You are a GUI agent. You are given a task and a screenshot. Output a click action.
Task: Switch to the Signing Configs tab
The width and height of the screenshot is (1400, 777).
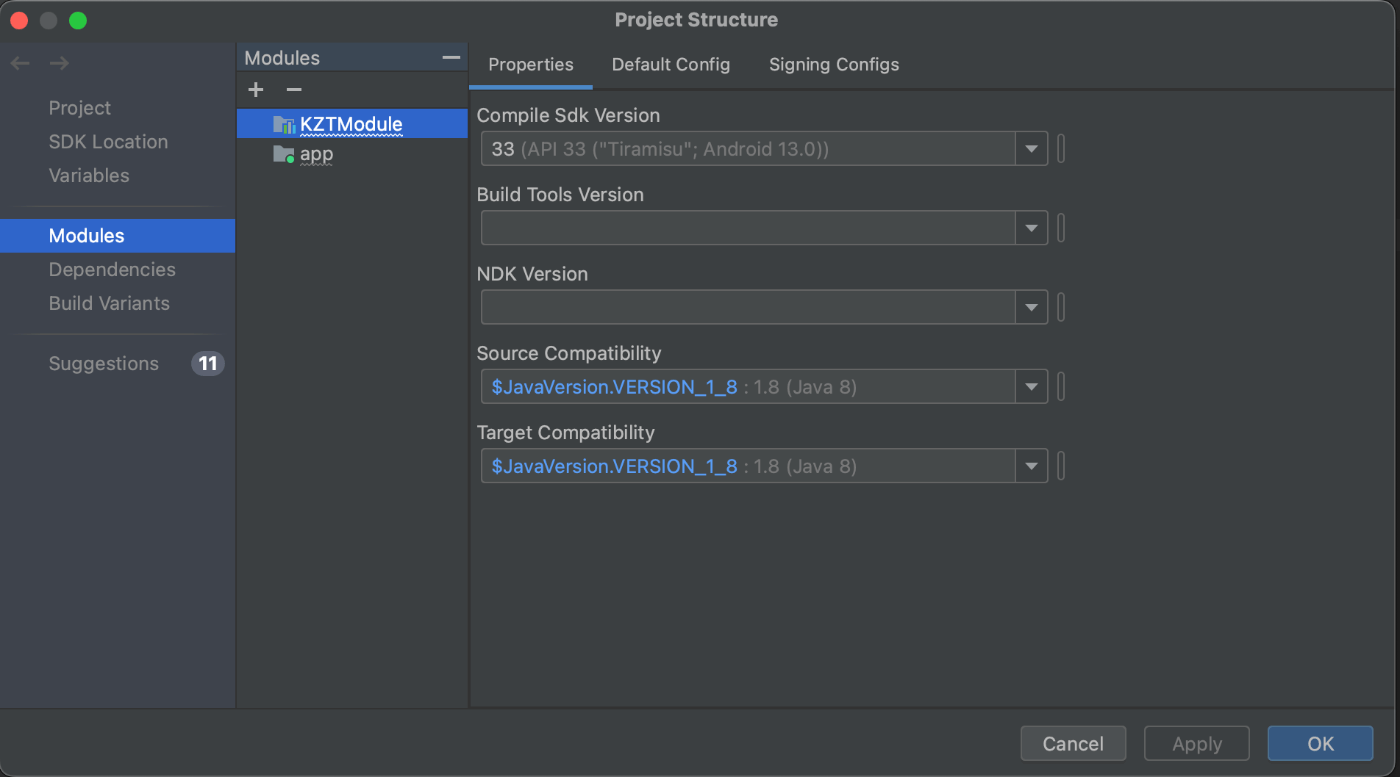(x=834, y=65)
